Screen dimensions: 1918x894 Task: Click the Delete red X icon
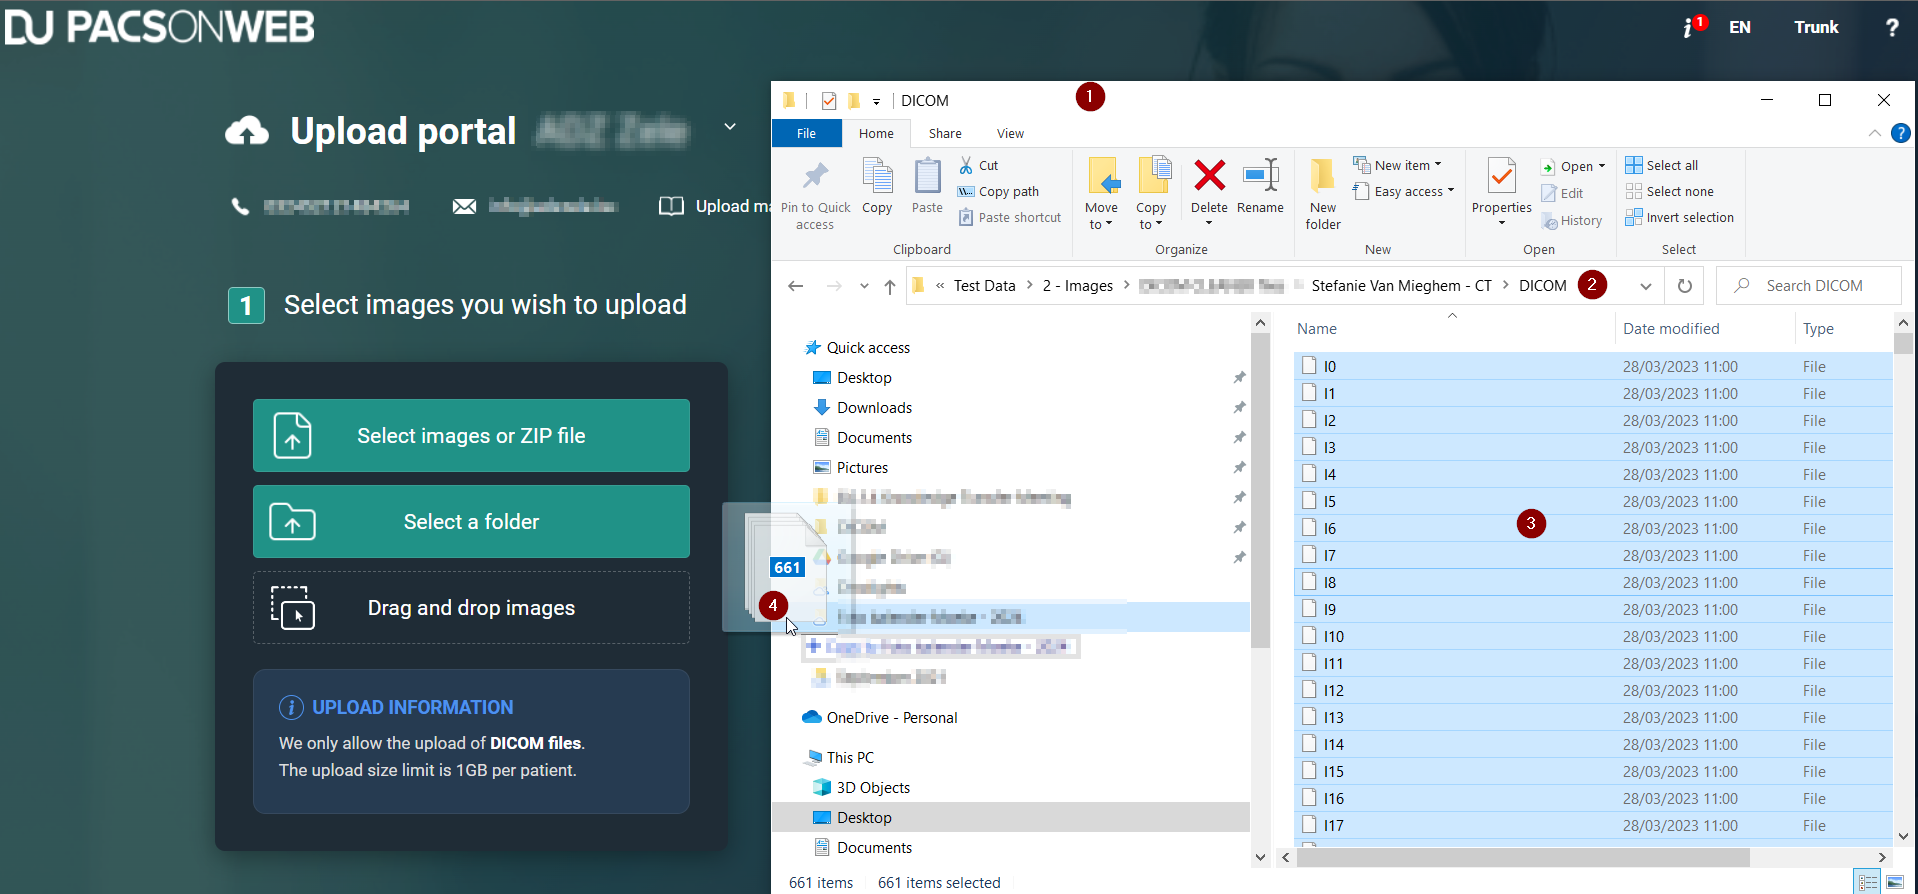point(1209,176)
